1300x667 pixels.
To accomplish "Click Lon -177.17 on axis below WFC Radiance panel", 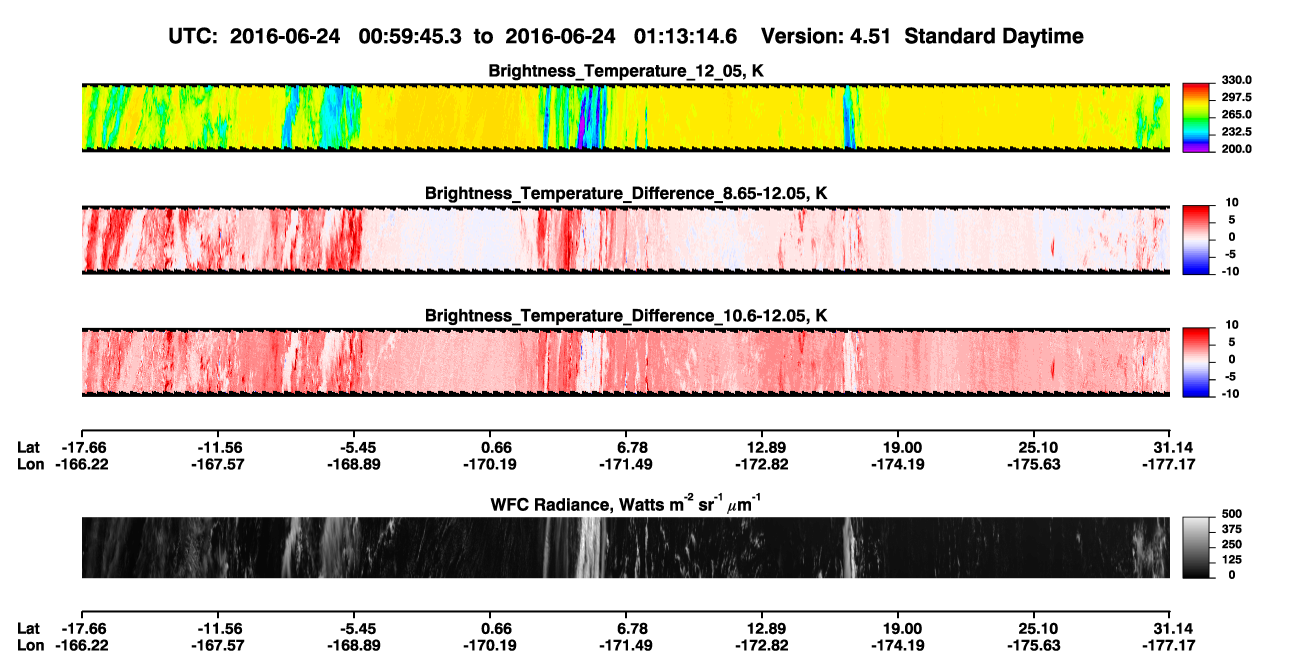I will [x=1170, y=645].
